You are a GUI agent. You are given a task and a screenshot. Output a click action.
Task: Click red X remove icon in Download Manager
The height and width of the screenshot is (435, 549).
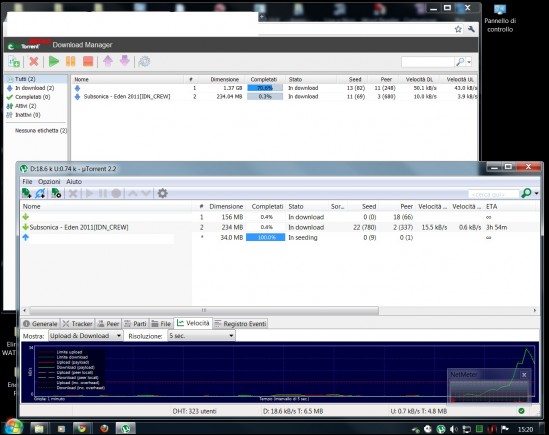34,62
